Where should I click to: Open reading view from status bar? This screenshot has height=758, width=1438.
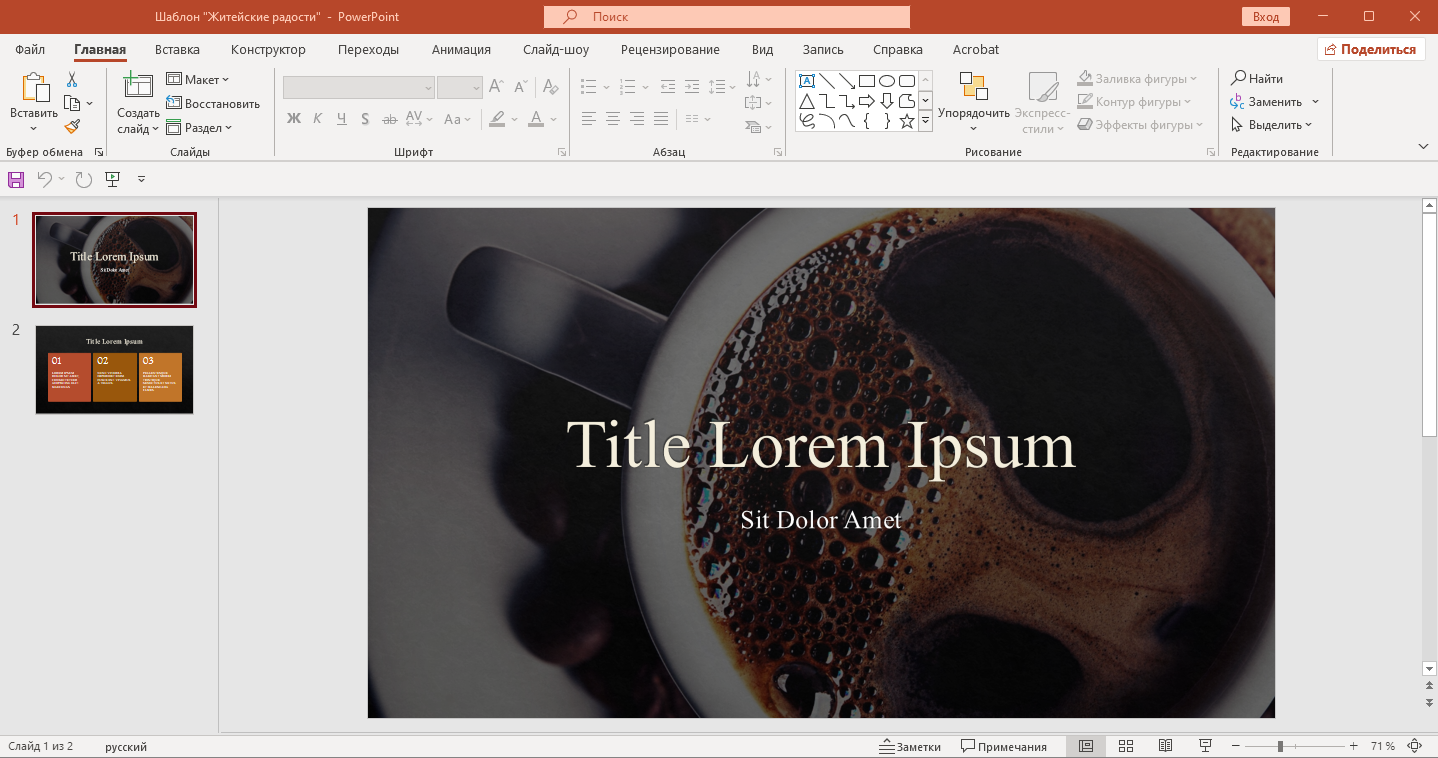1165,746
